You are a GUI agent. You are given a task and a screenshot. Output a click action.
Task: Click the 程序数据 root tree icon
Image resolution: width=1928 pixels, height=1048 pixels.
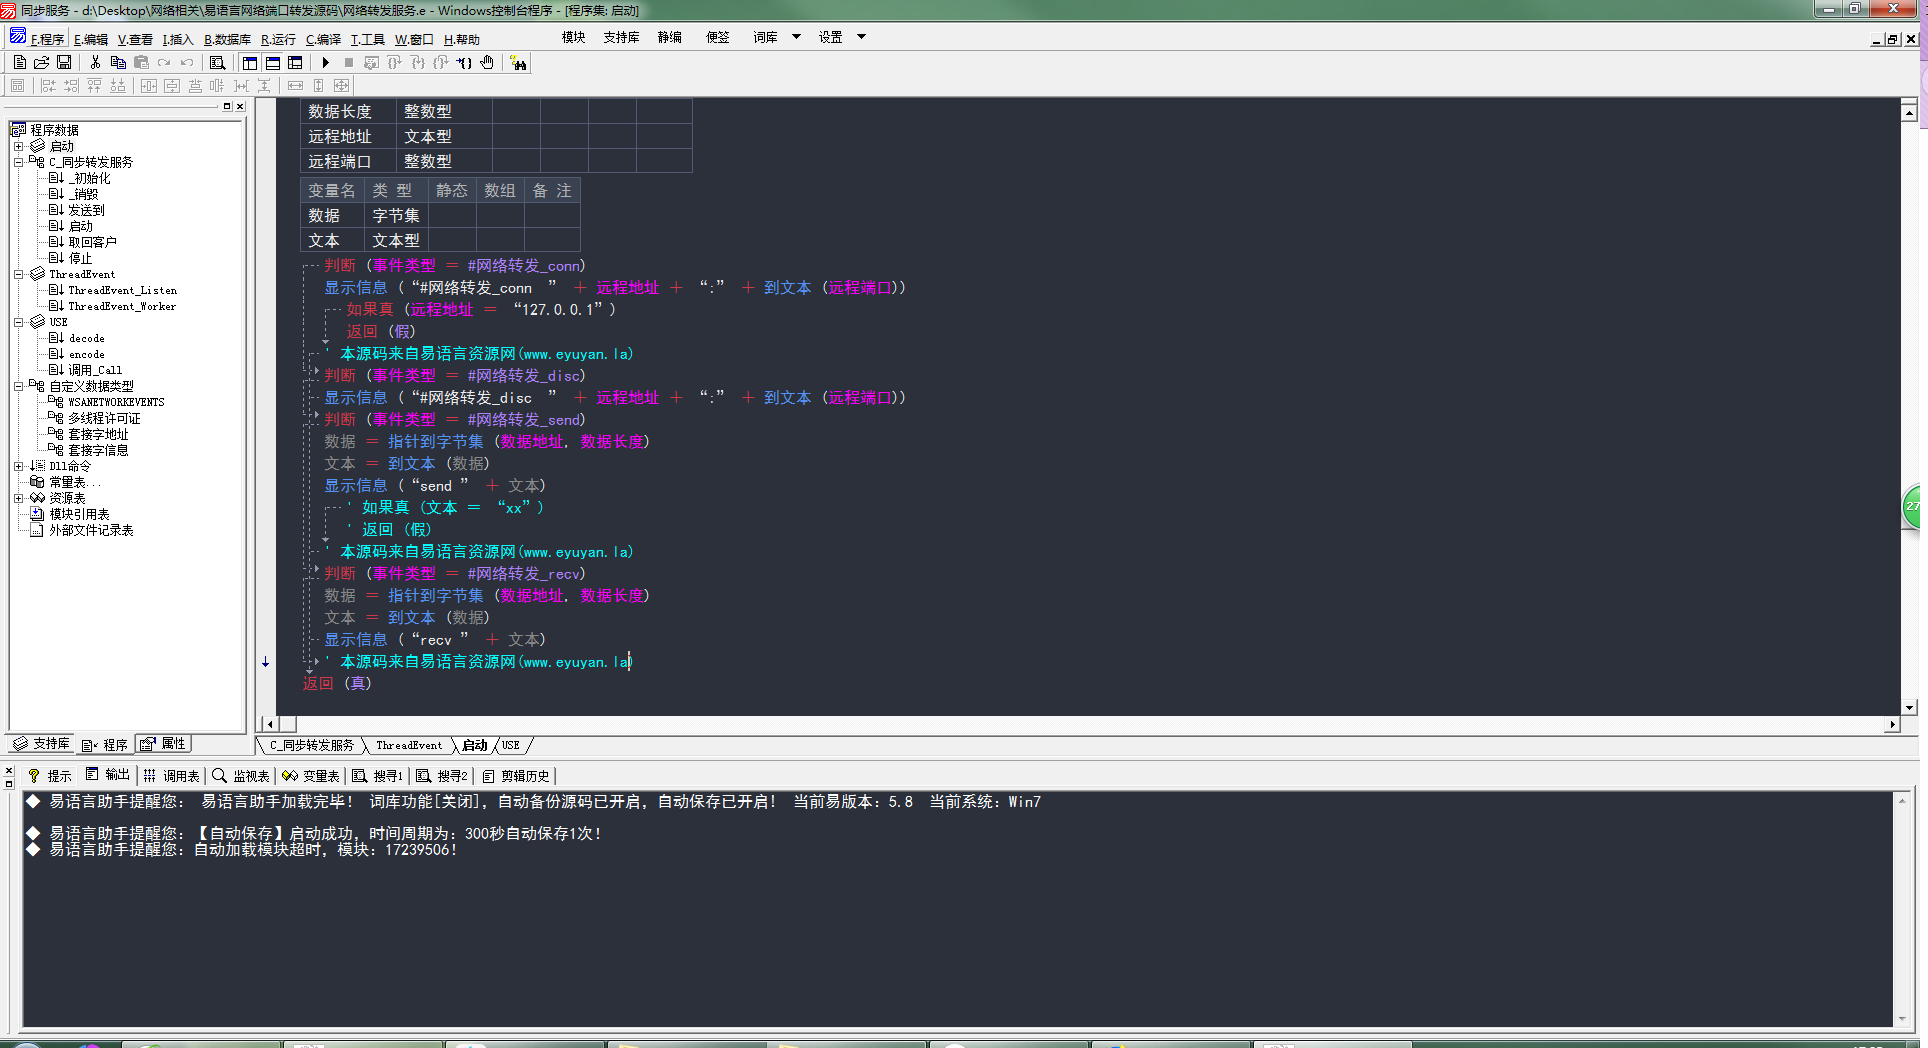(19, 130)
